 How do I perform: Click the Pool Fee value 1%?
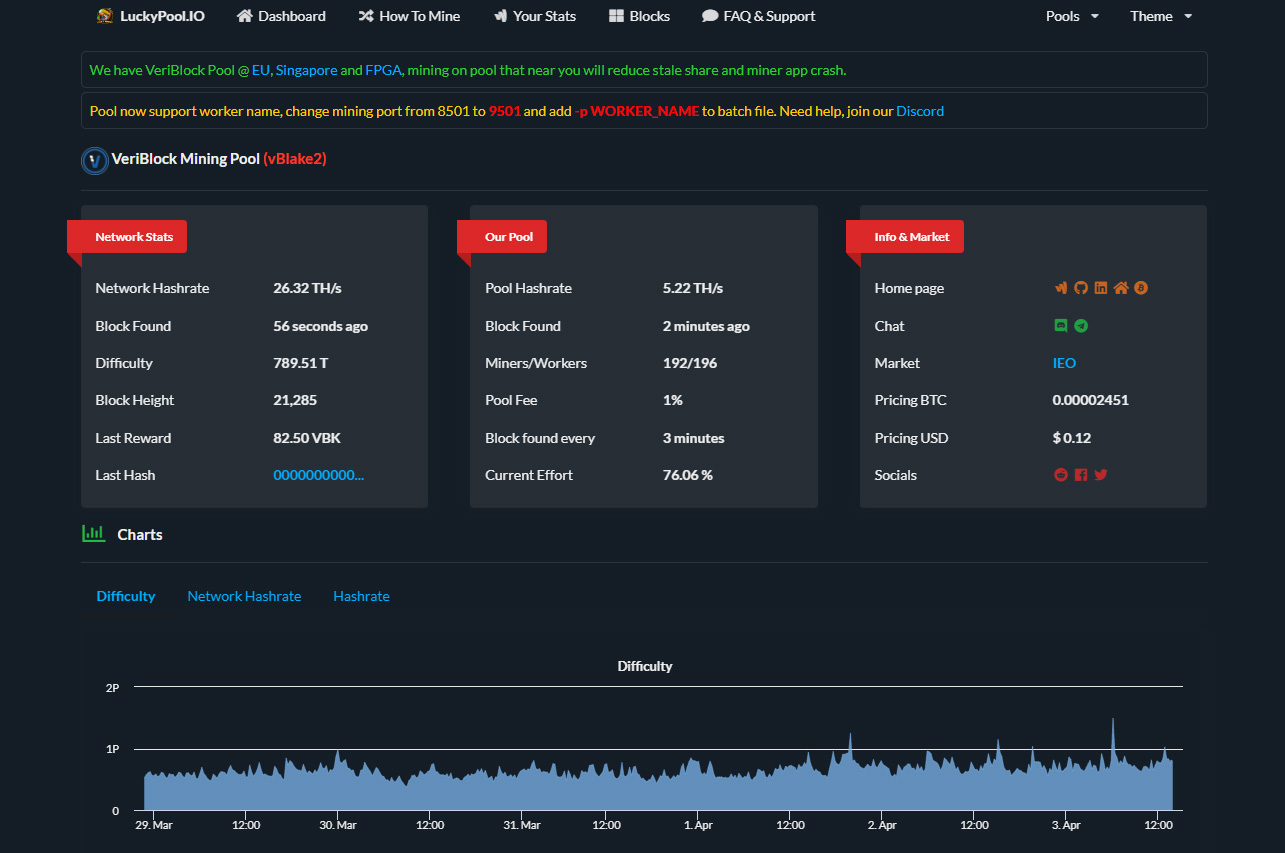(x=673, y=400)
